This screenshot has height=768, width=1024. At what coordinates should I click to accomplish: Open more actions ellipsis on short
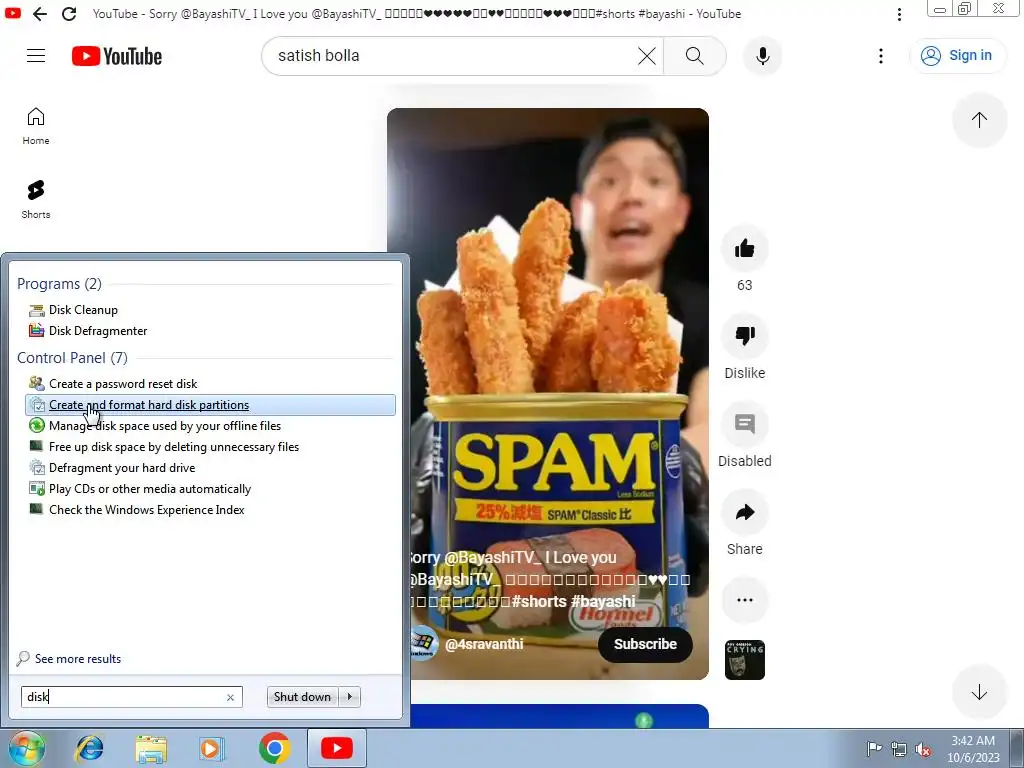pyautogui.click(x=744, y=600)
